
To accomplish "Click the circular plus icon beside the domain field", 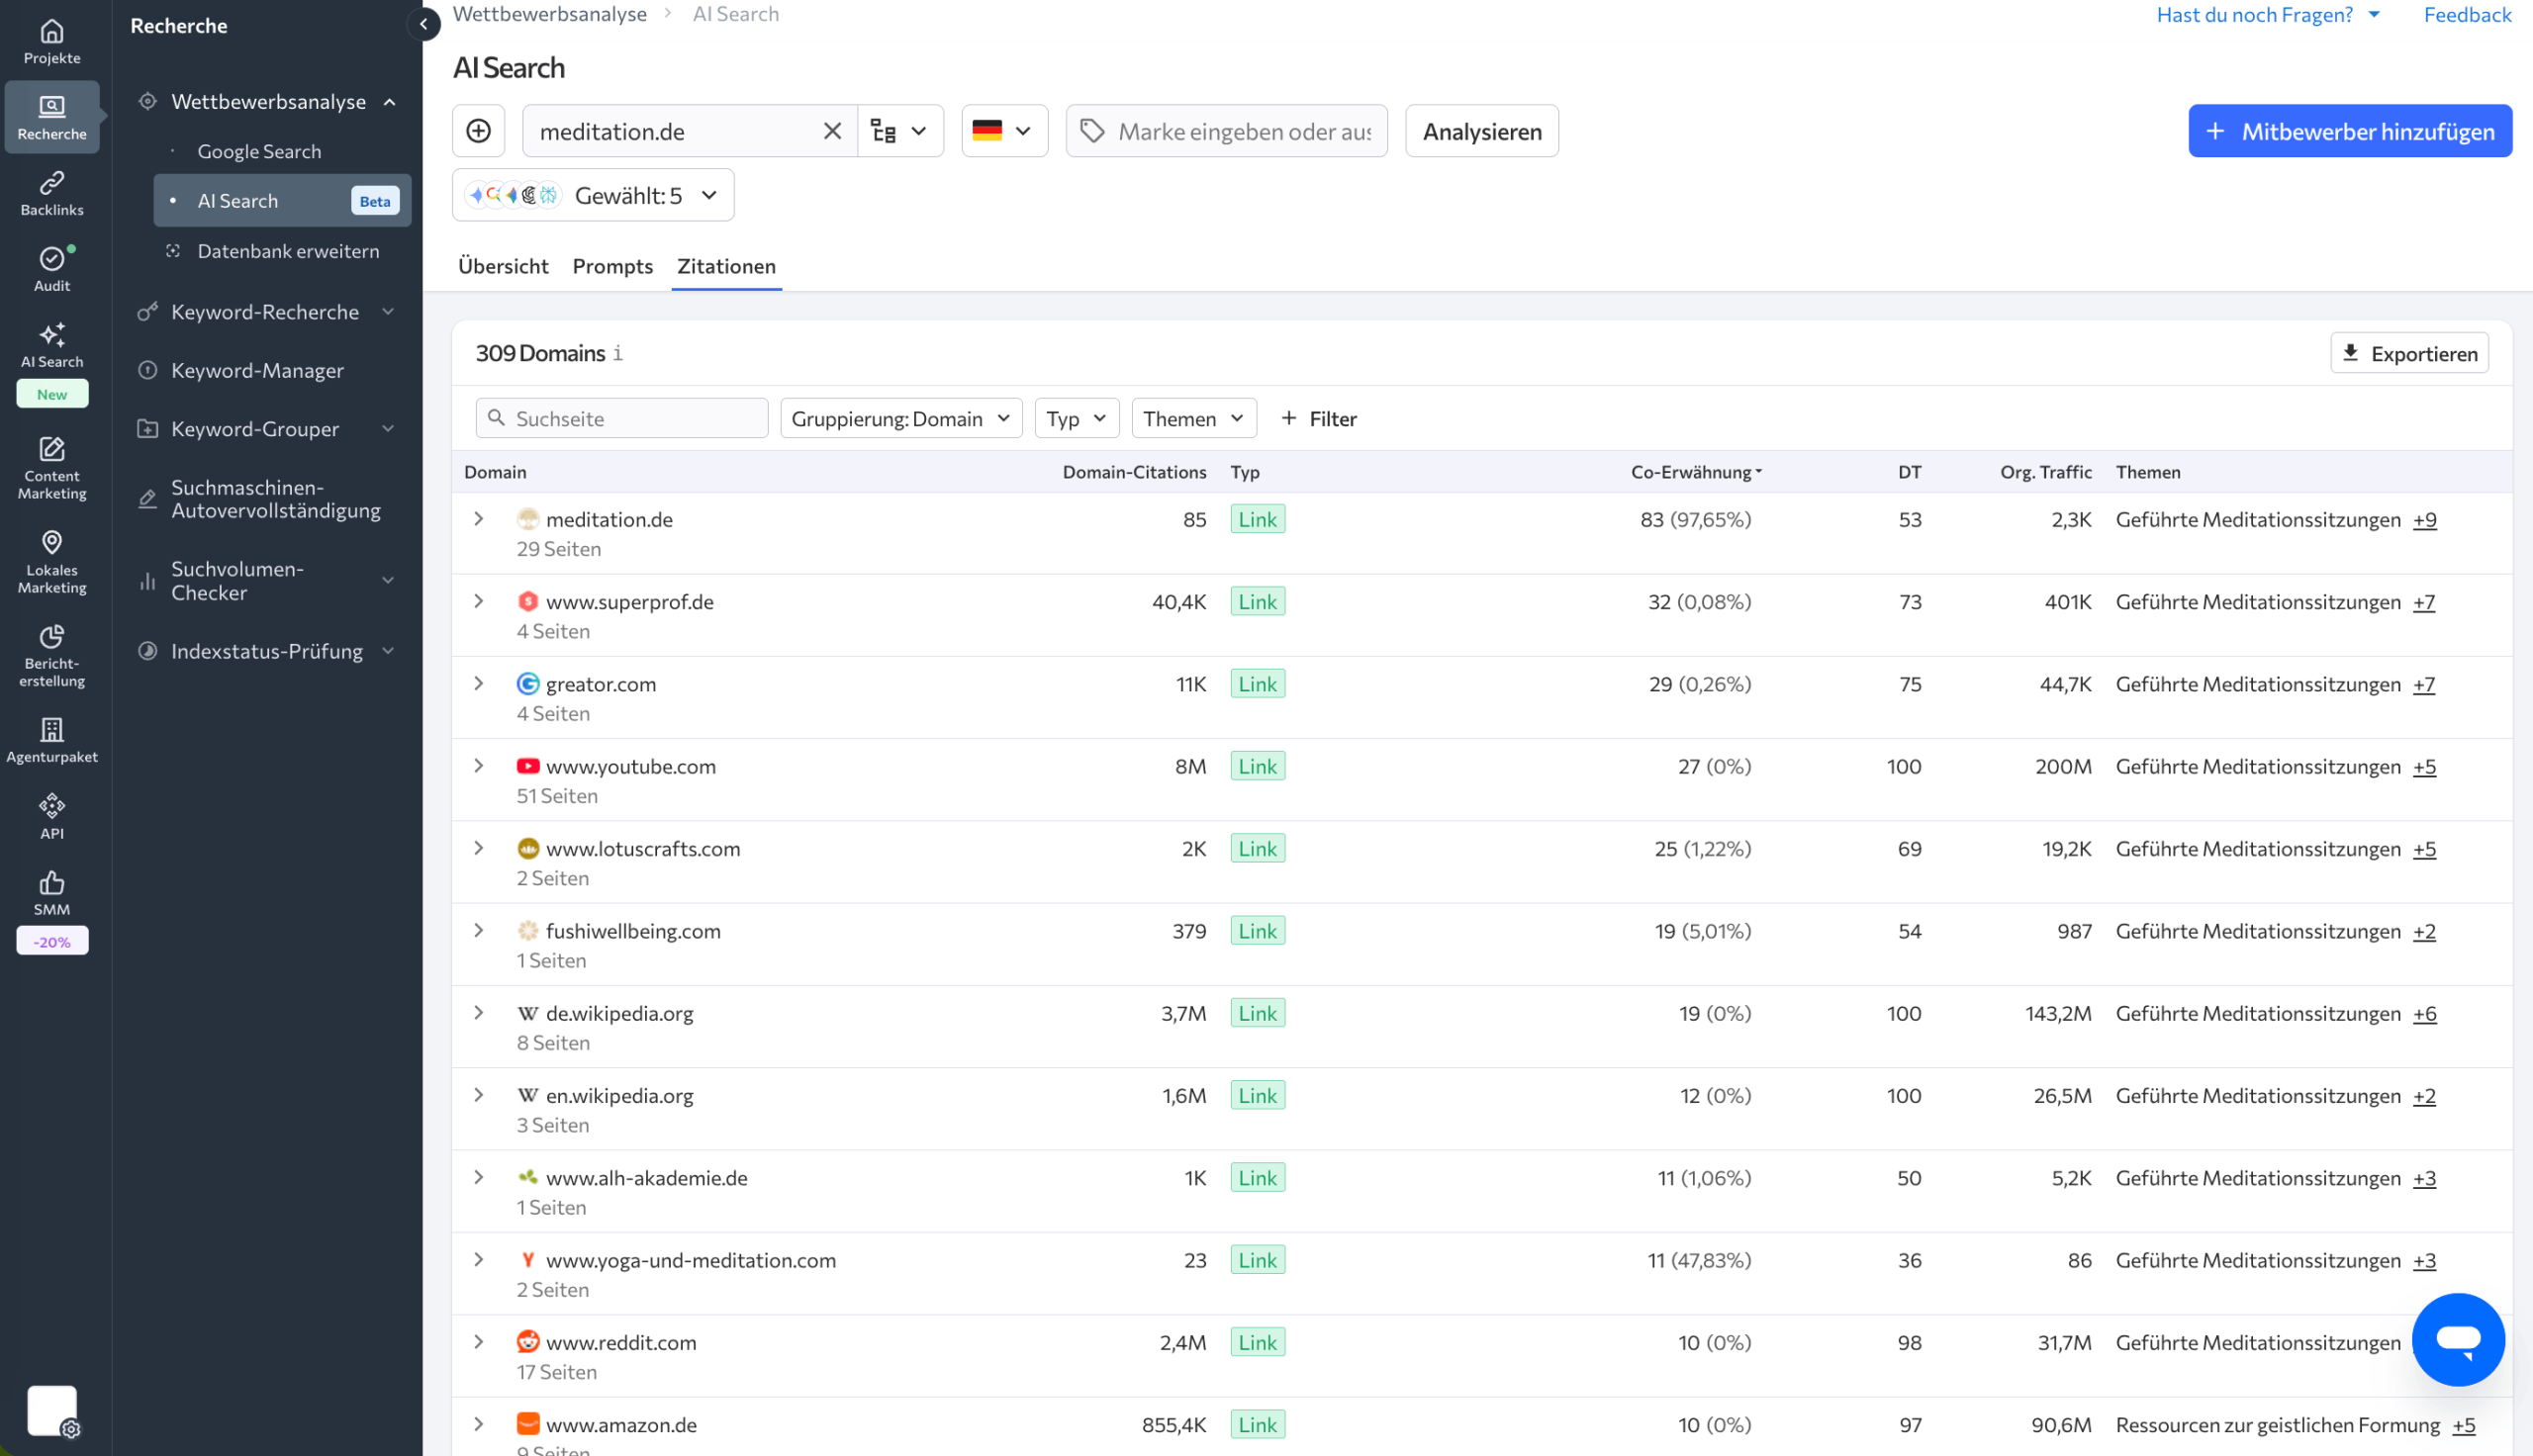I will point(478,131).
